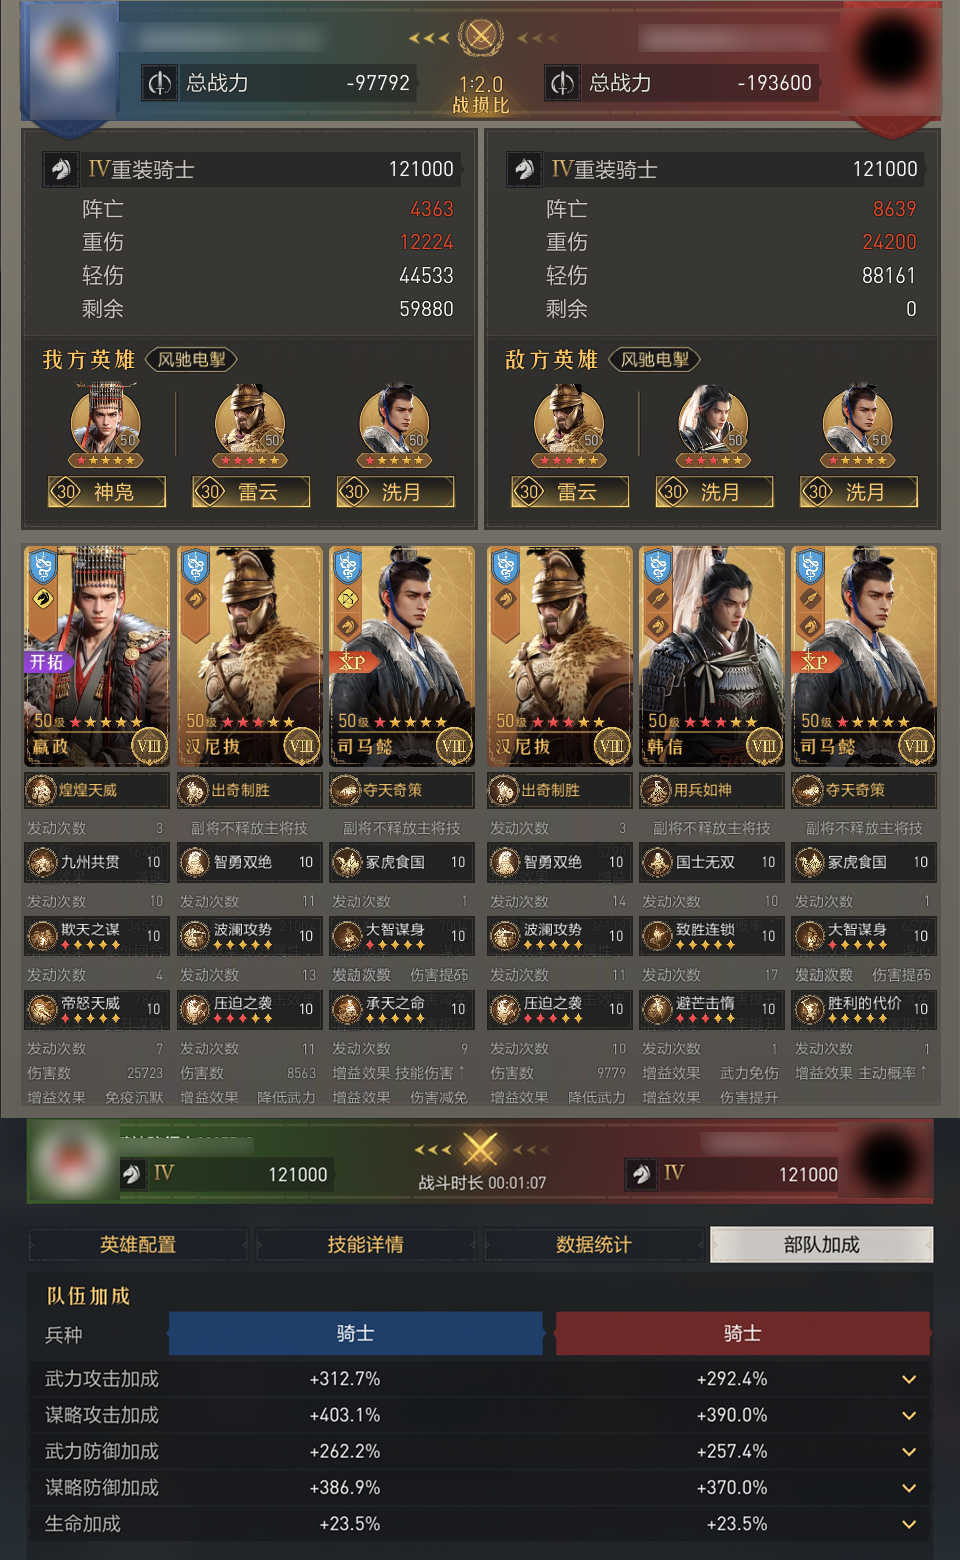The width and height of the screenshot is (960, 1560).
Task: Expand the 谋略攻击加成 row chevron
Action: tap(909, 1415)
